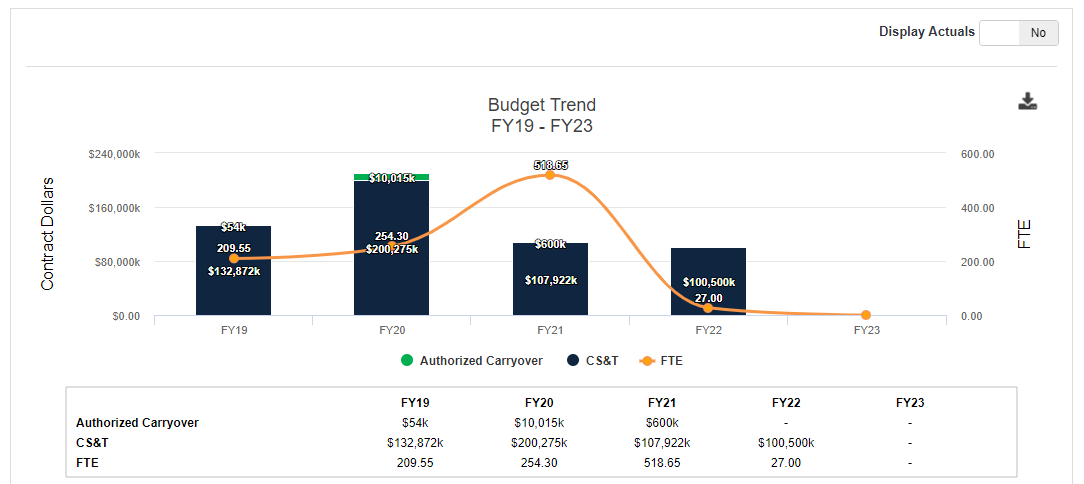Select the FY21 CS&T bar
This screenshot has height=484, width=1084.
[550, 279]
